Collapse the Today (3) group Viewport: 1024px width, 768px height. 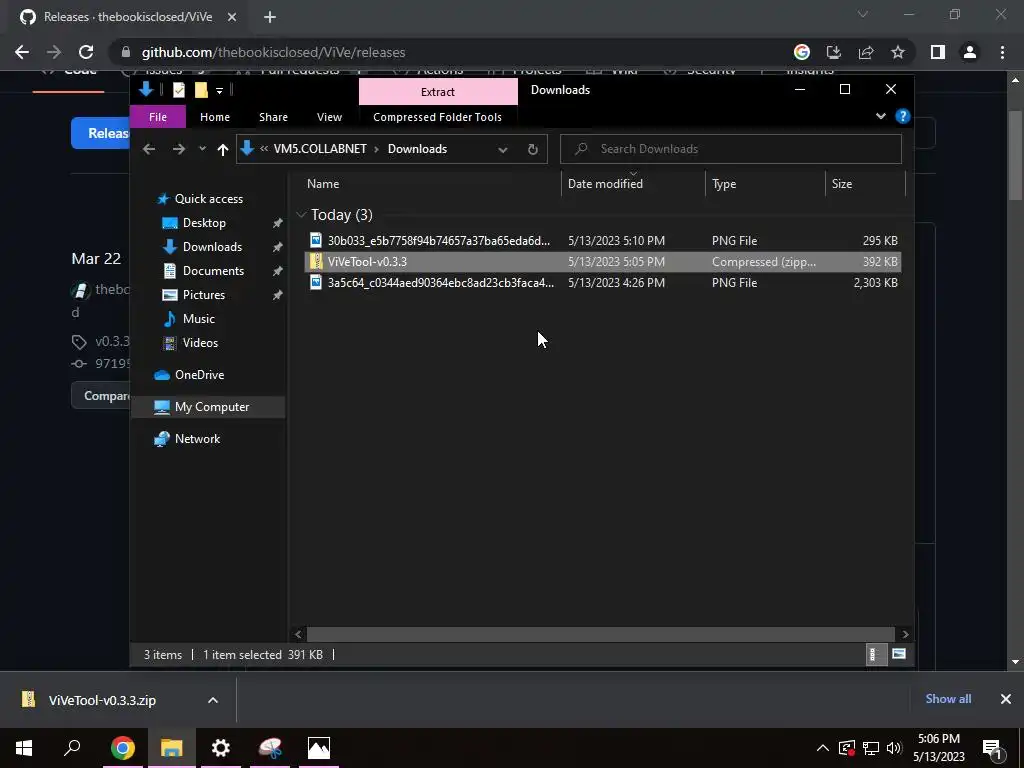click(x=301, y=214)
